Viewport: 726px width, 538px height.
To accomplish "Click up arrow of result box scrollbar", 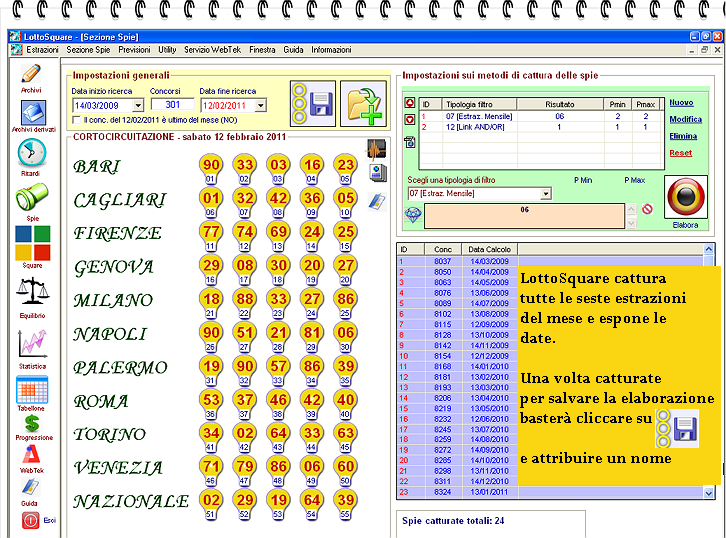I will pos(631,209).
